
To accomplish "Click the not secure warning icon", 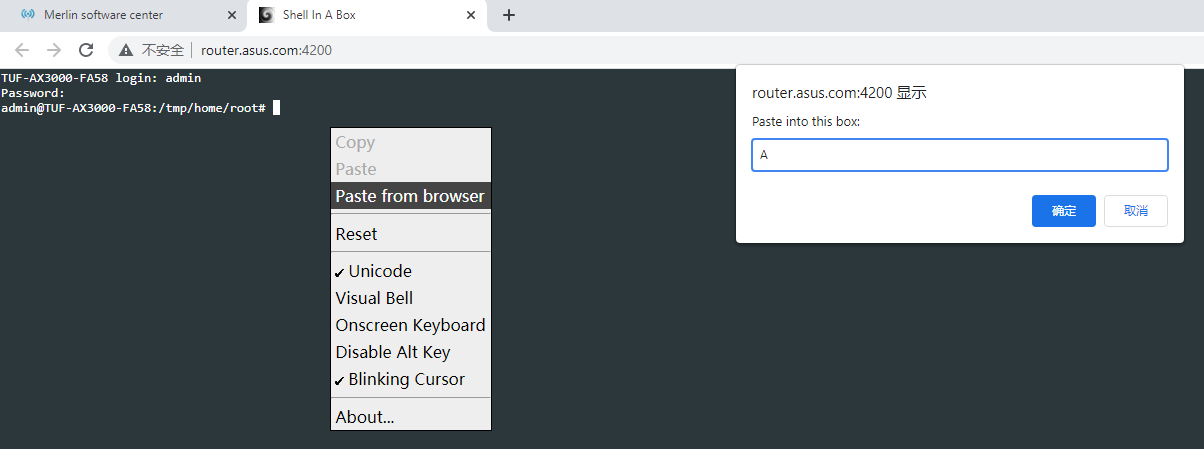I will [x=126, y=50].
